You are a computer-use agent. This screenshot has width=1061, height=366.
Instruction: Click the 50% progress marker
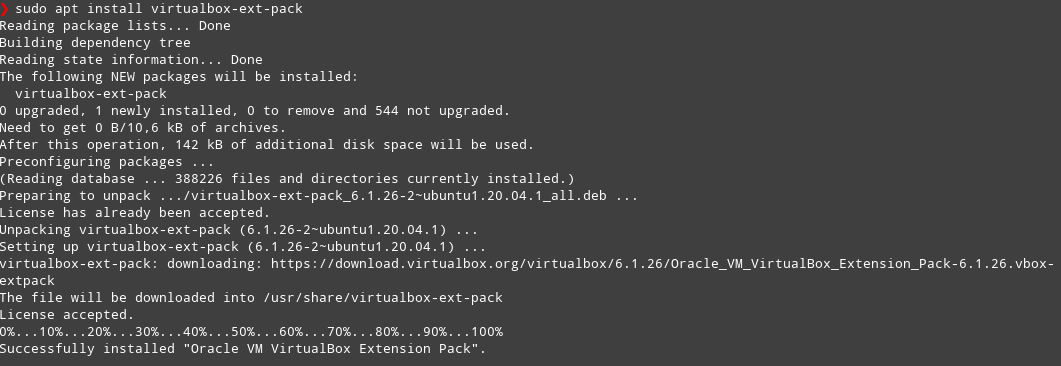tap(243, 332)
